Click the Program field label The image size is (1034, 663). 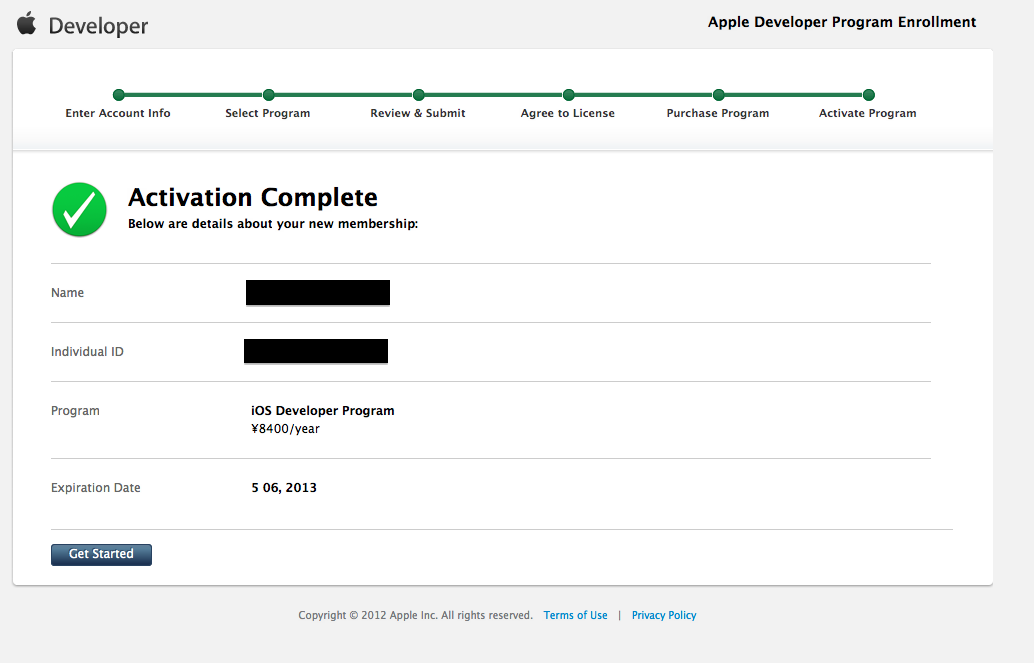pos(75,410)
